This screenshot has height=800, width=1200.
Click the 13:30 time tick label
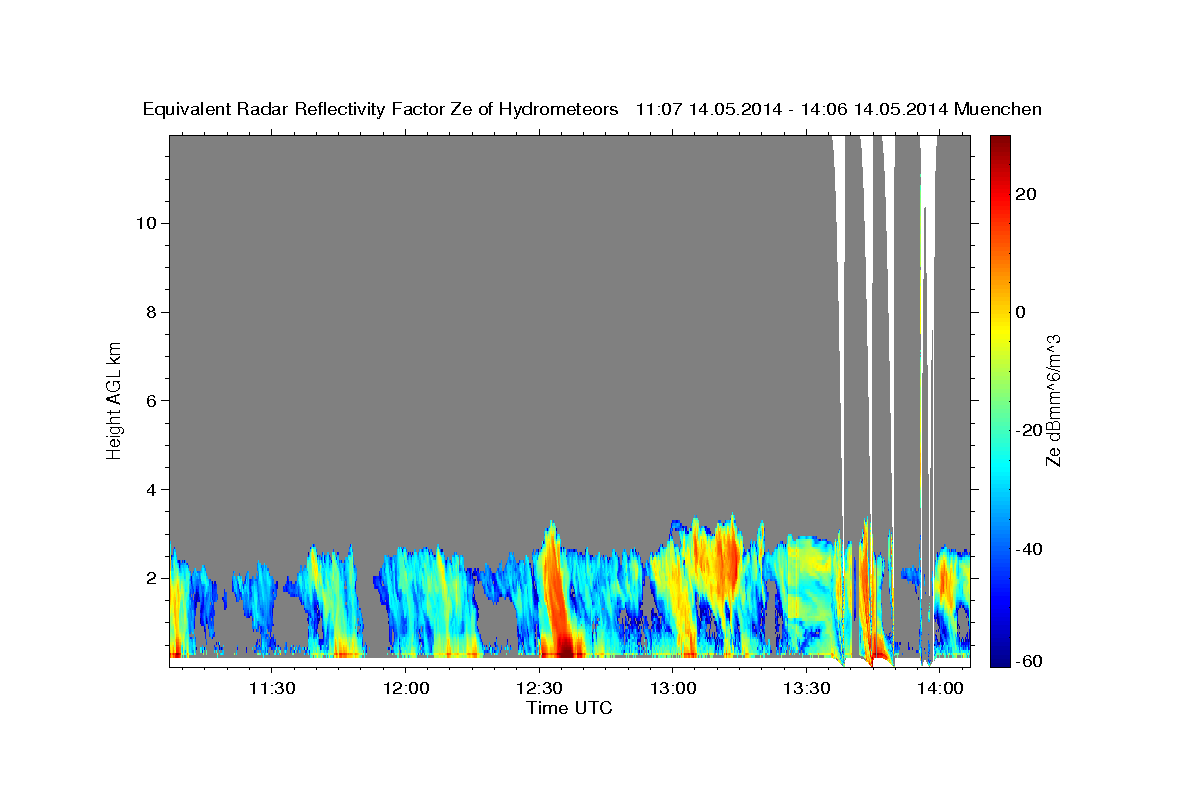click(x=808, y=688)
